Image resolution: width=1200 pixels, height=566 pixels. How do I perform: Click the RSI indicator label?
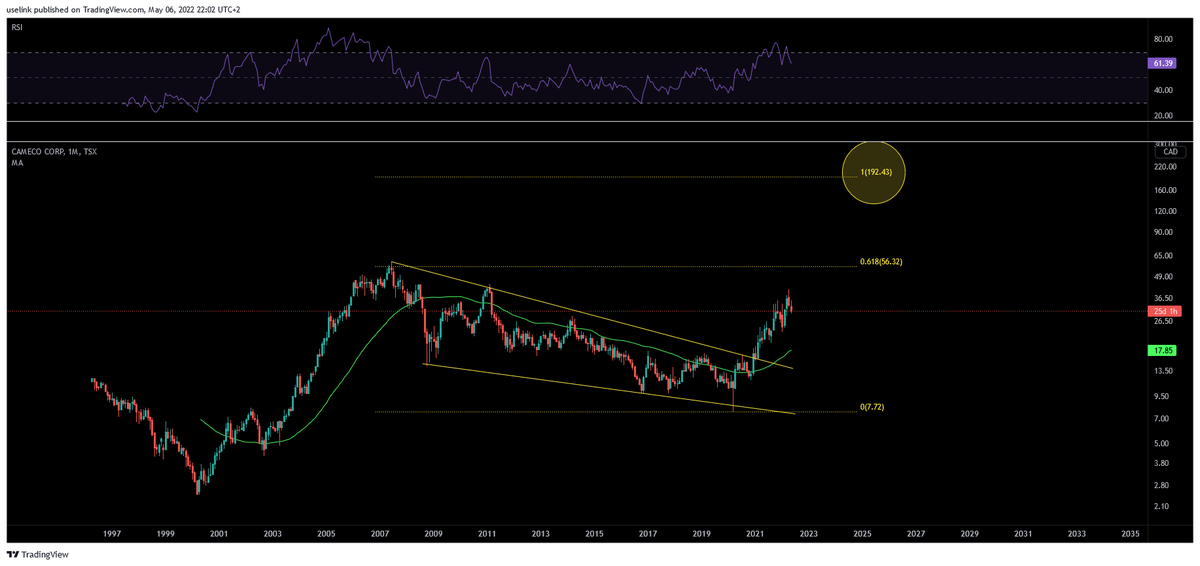point(17,28)
